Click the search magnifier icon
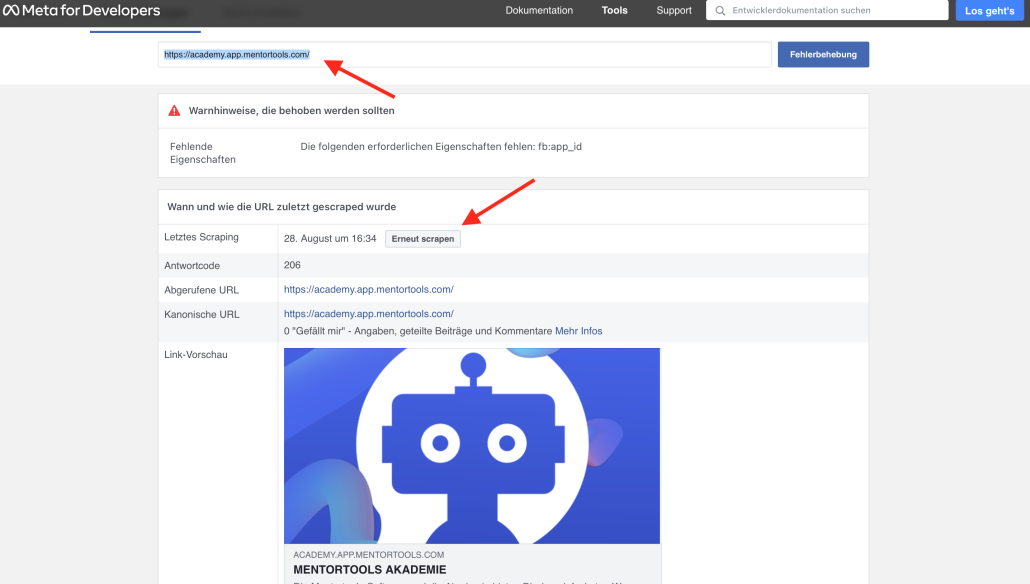The image size is (1030, 584). 720,11
